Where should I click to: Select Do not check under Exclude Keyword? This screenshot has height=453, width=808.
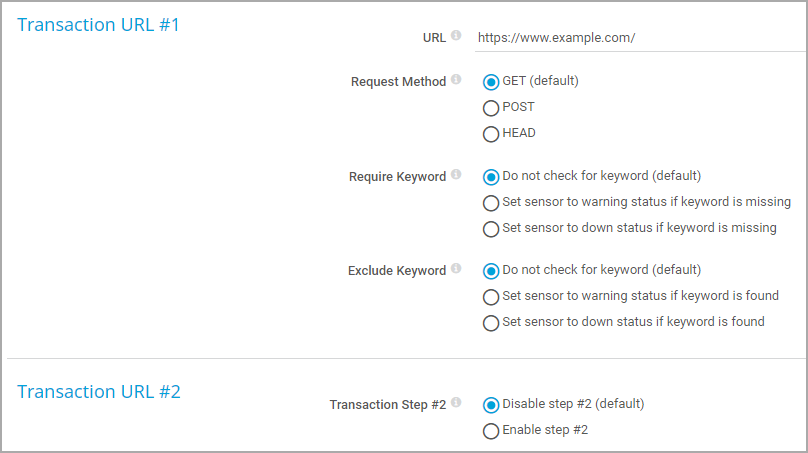point(491,271)
